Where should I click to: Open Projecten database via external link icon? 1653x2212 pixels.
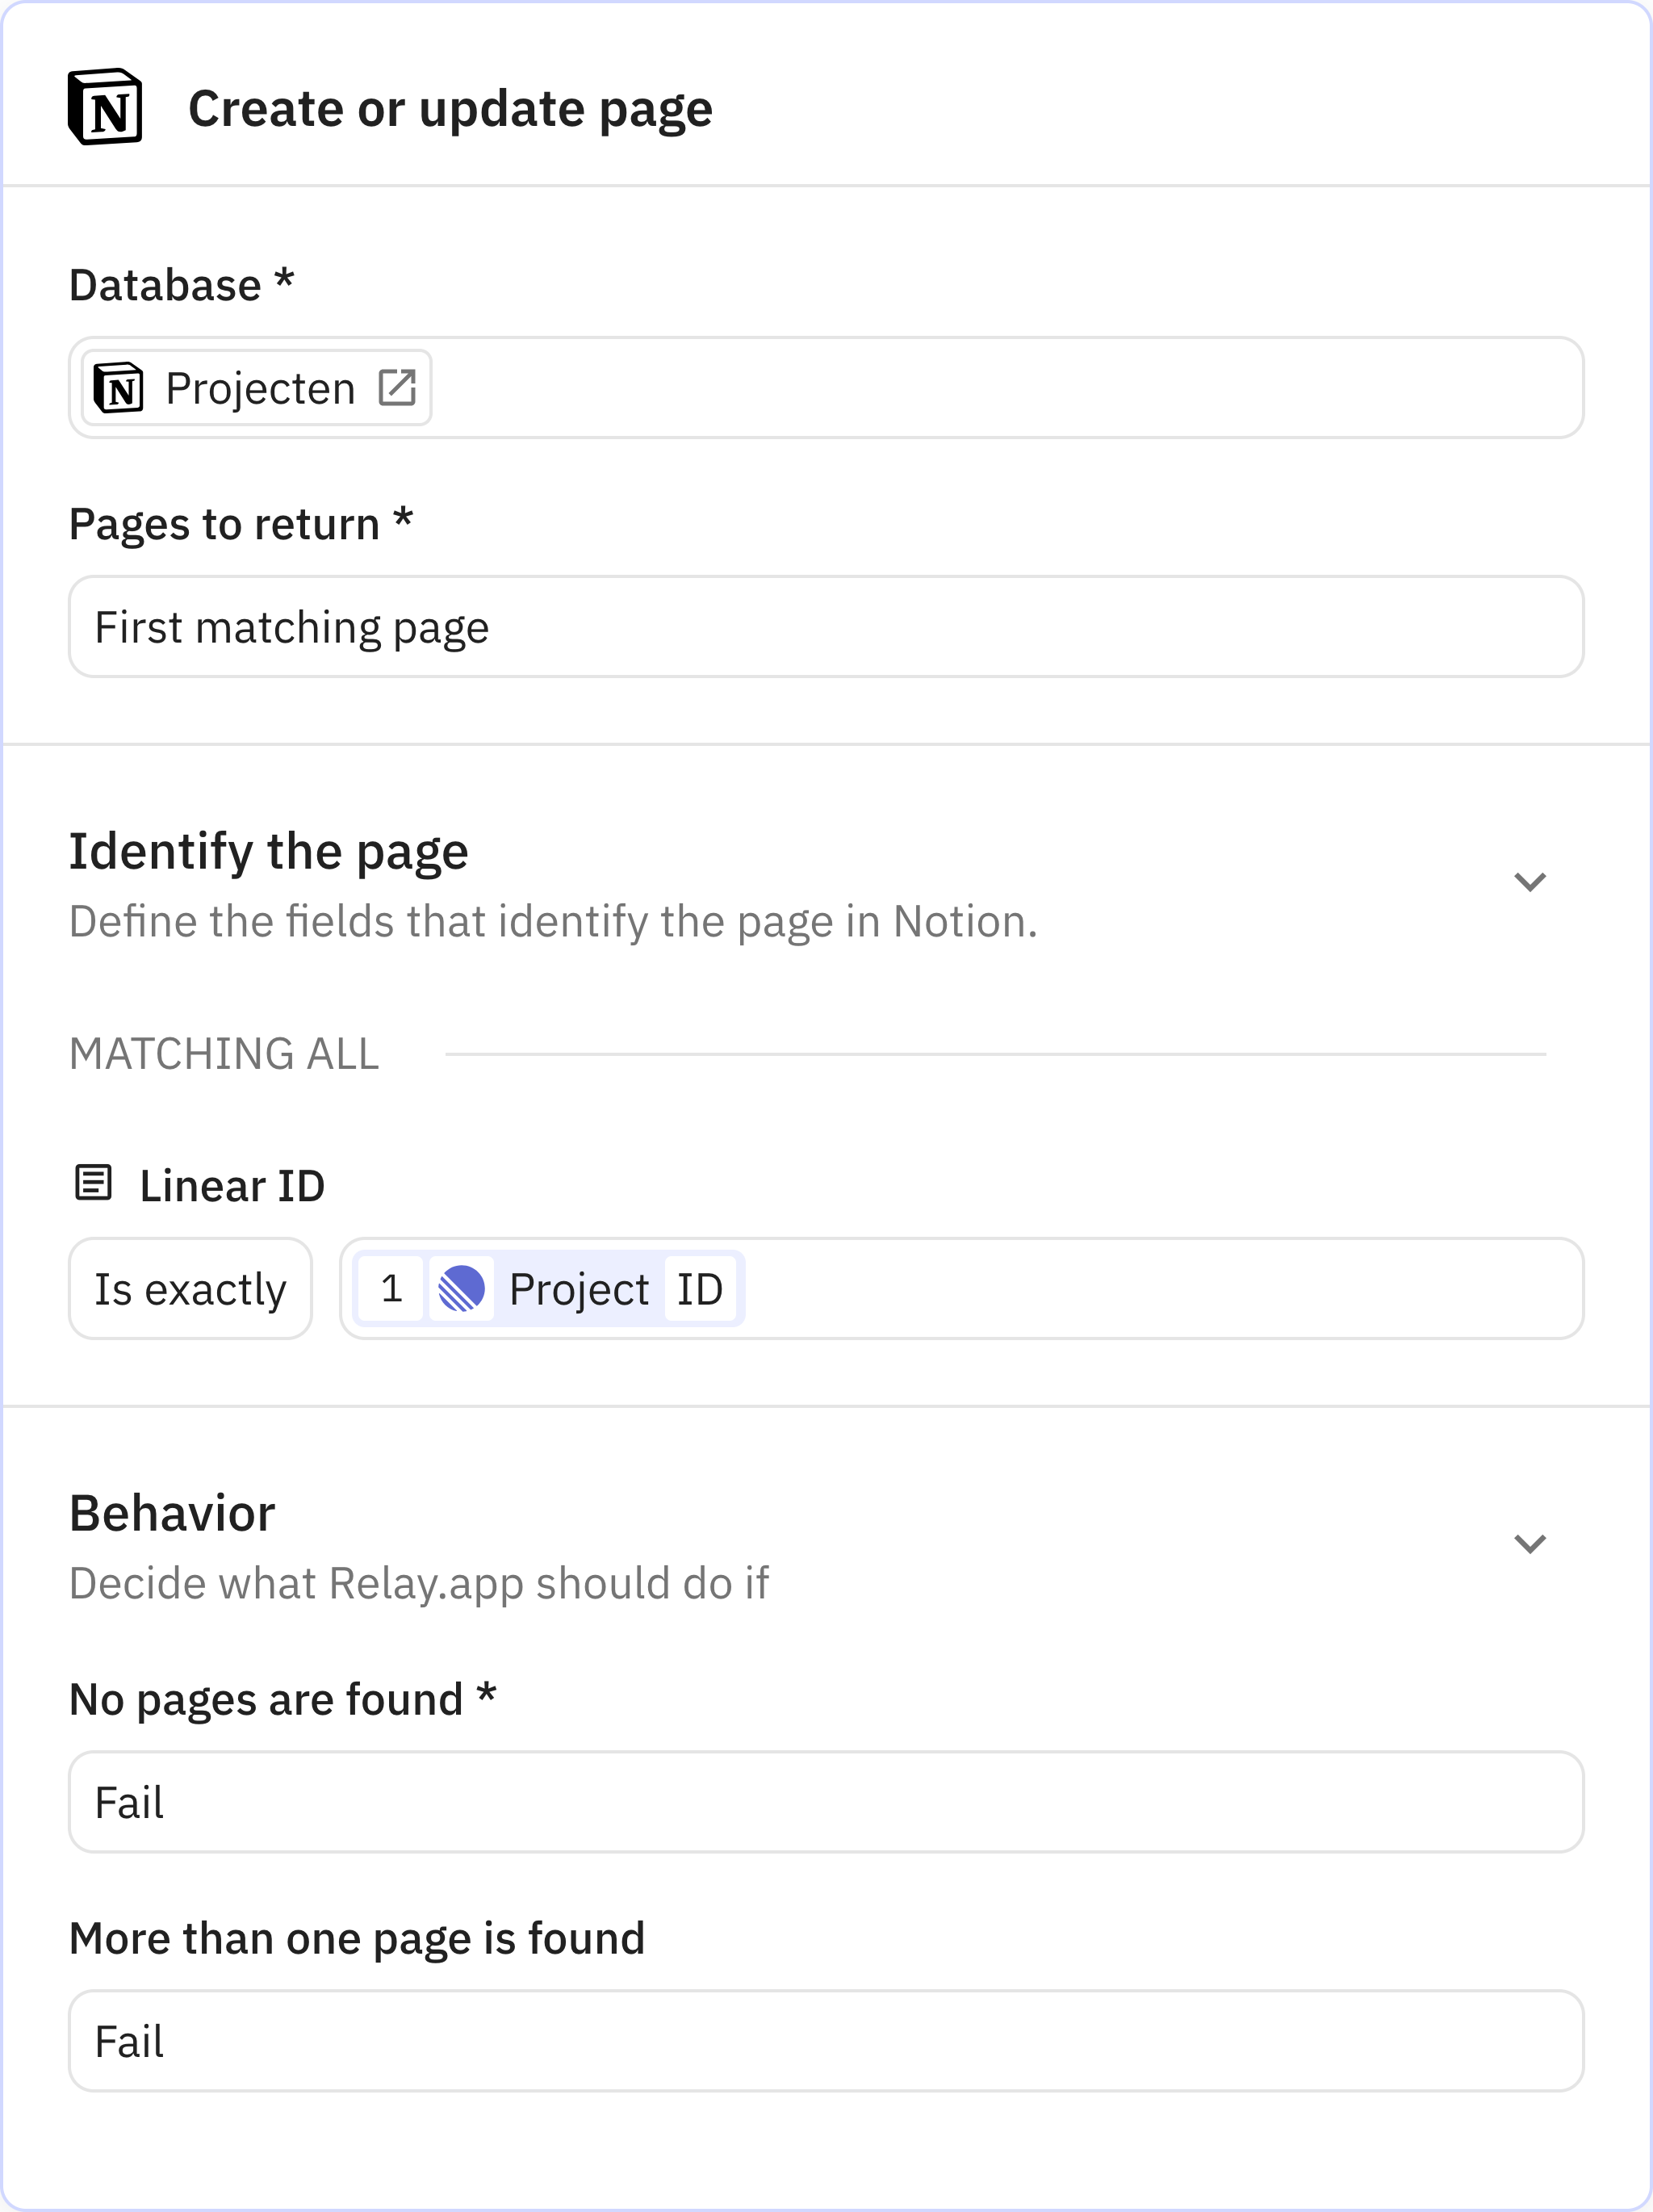[397, 387]
